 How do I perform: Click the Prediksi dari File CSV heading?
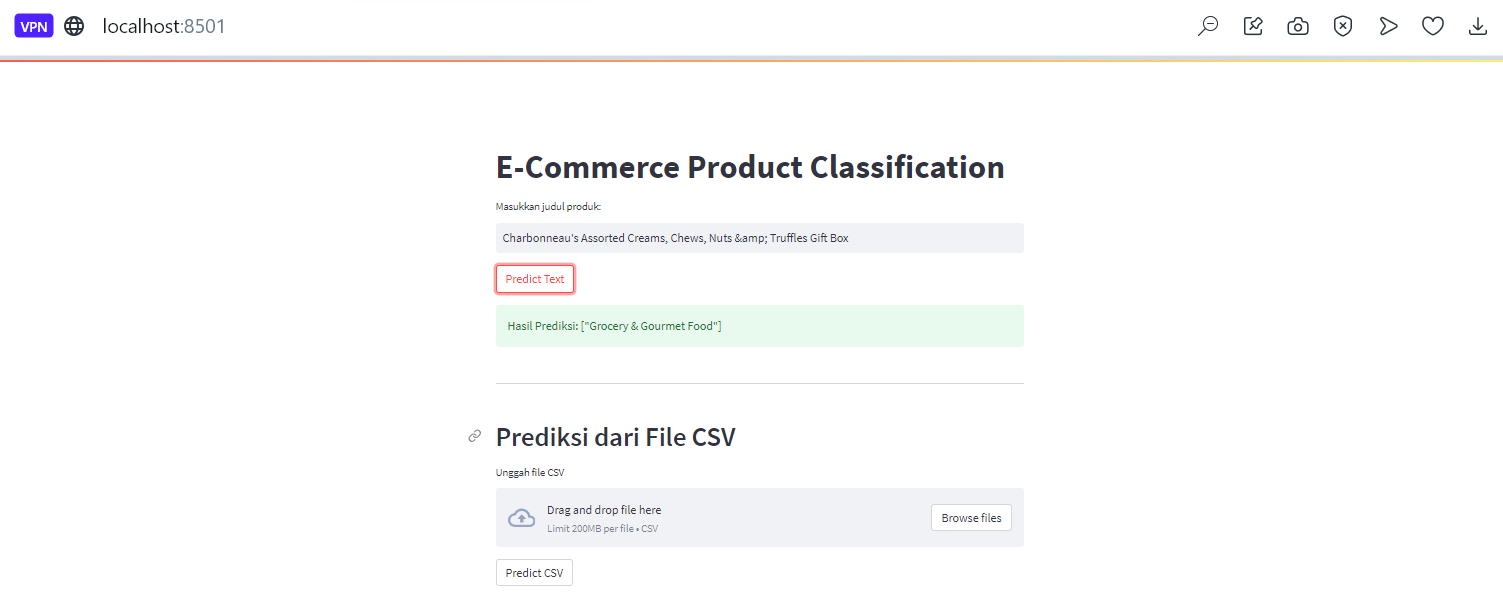[x=616, y=437]
